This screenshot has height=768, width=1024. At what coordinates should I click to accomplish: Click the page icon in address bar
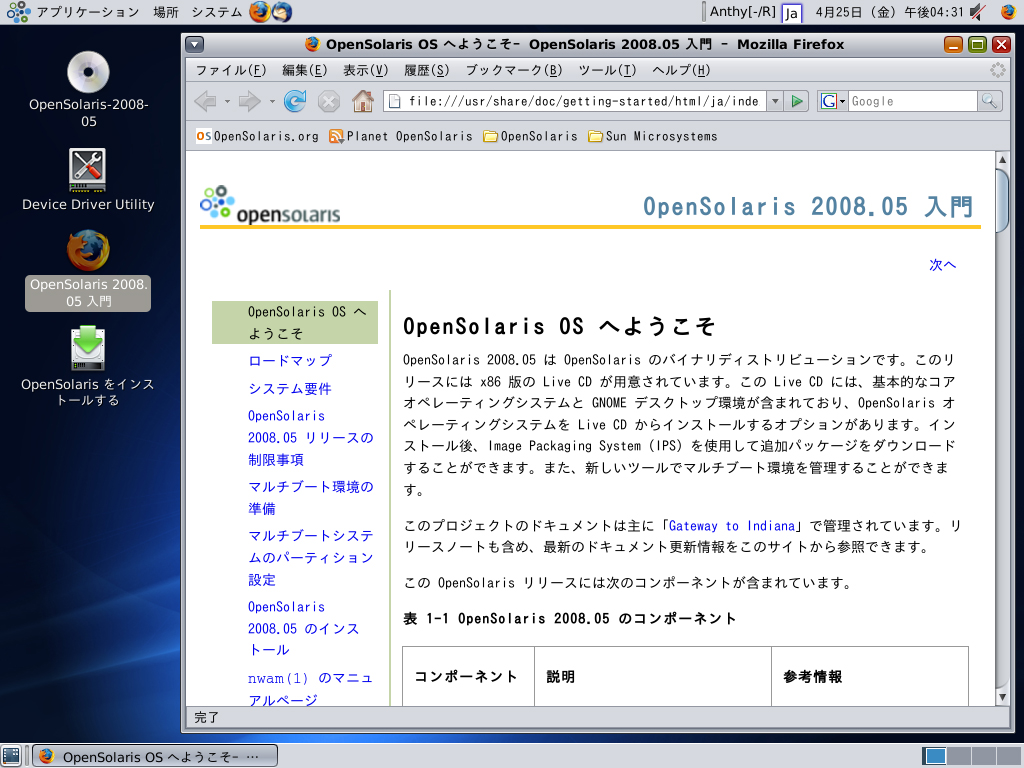click(x=394, y=101)
